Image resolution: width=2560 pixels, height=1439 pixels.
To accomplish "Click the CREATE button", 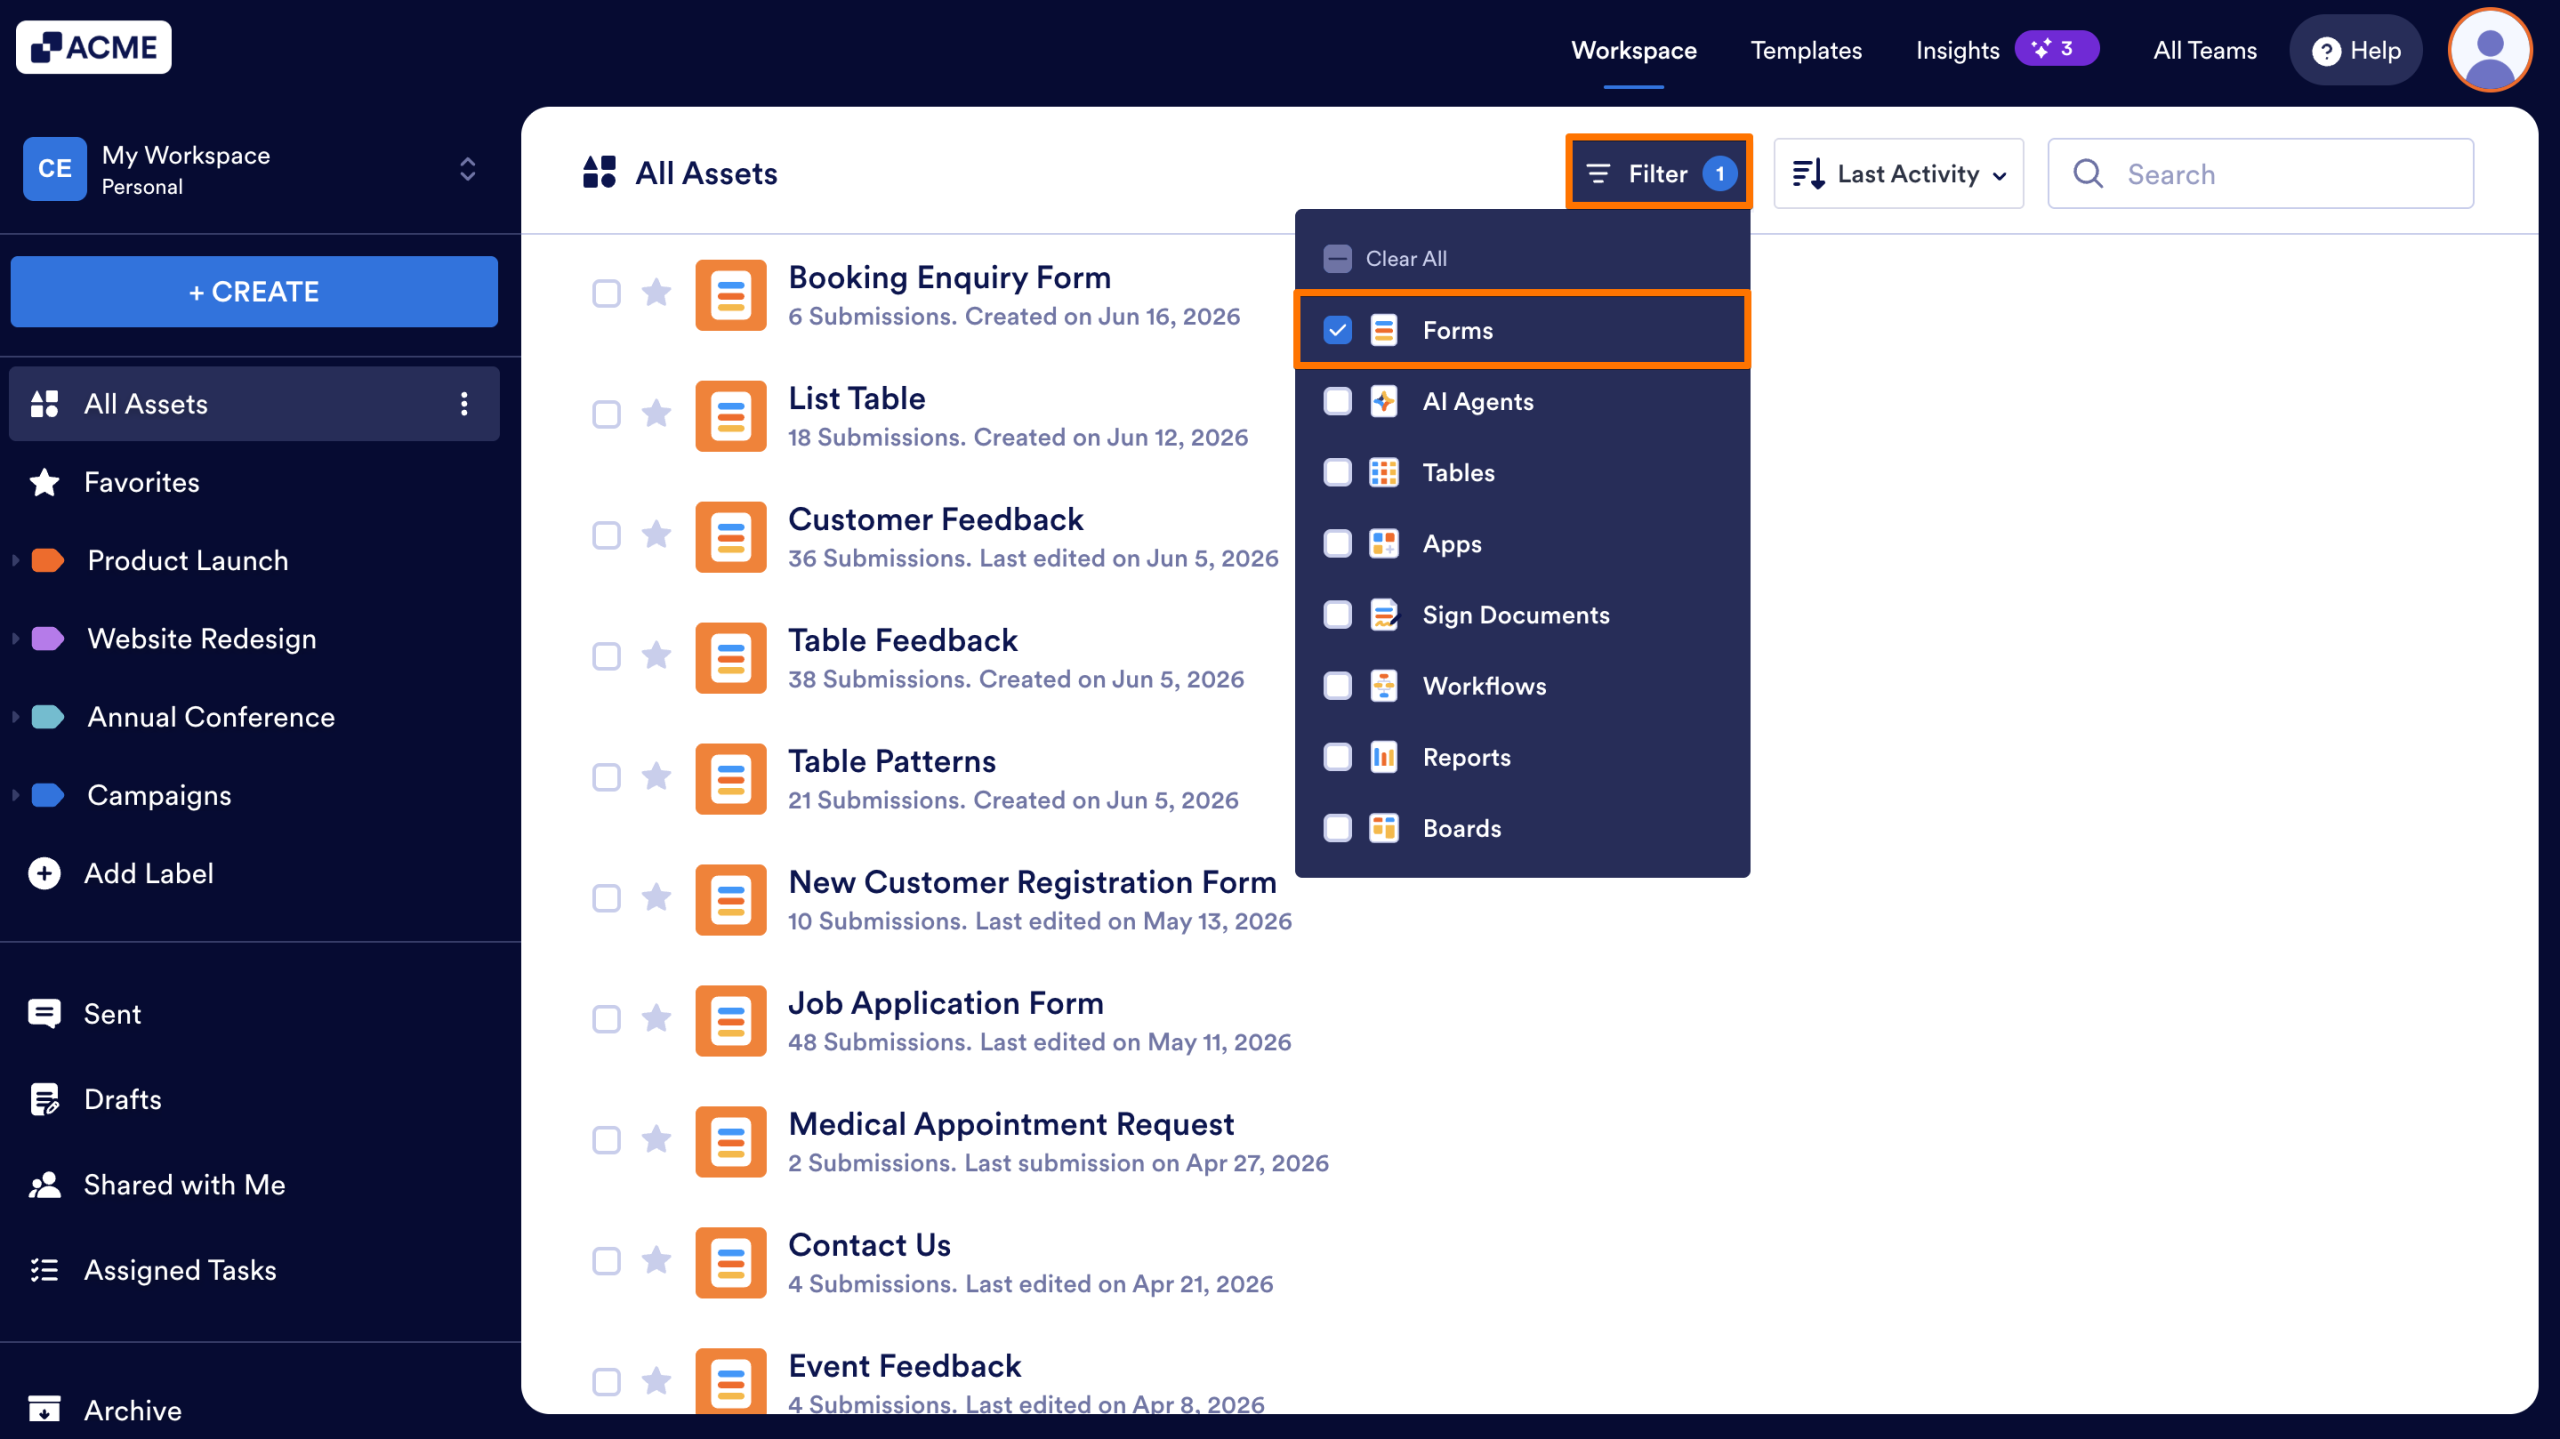I will click(254, 292).
